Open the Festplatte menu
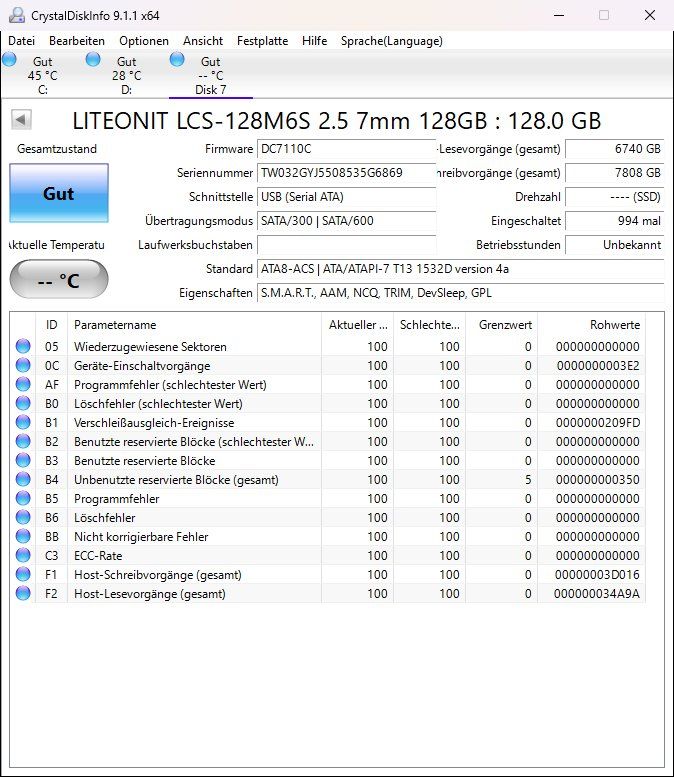Viewport: 674px width, 777px height. [262, 41]
